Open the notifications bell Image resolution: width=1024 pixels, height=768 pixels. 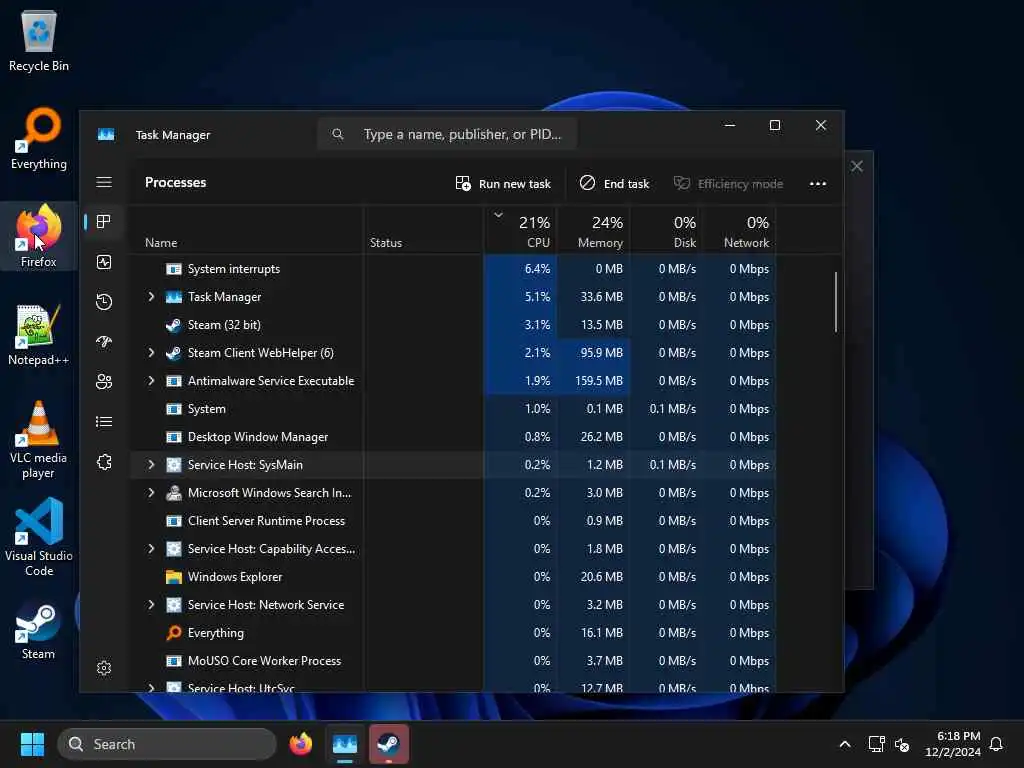(x=997, y=744)
